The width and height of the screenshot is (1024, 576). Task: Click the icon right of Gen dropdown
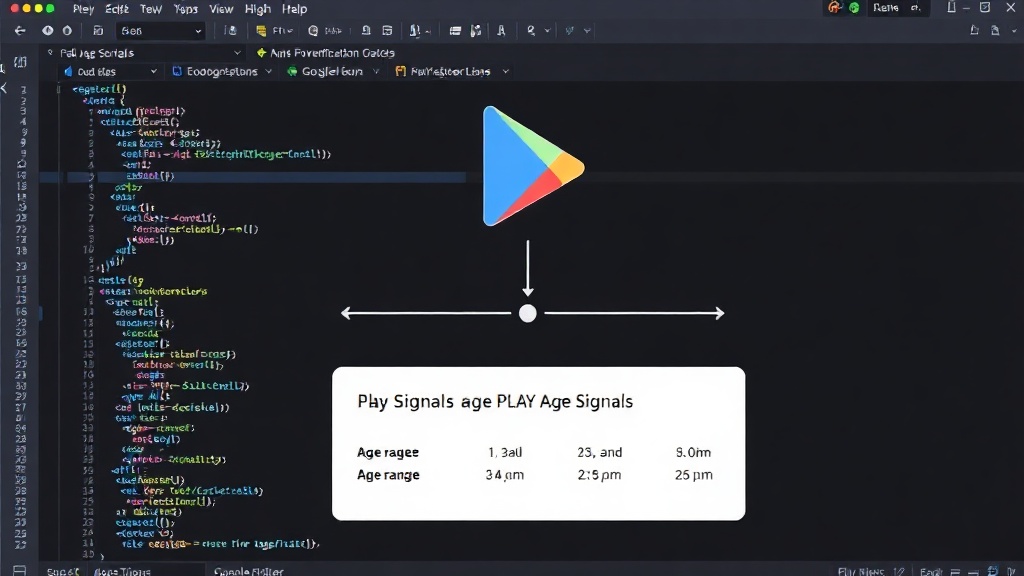tap(230, 31)
